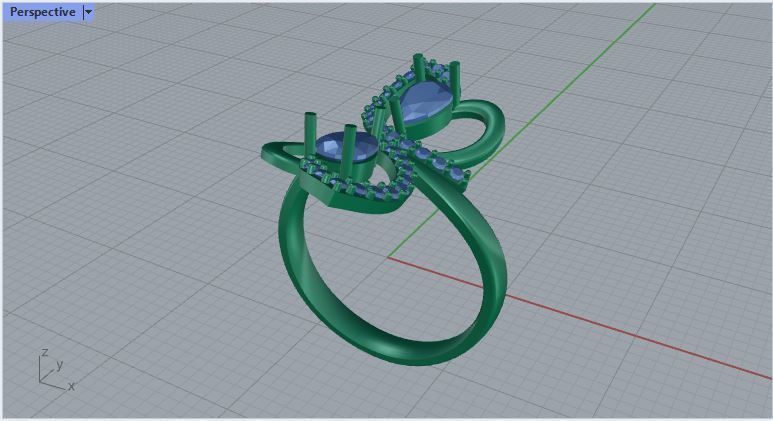
Task: Select the right blue pear-shaped gemstone
Action: pos(427,101)
